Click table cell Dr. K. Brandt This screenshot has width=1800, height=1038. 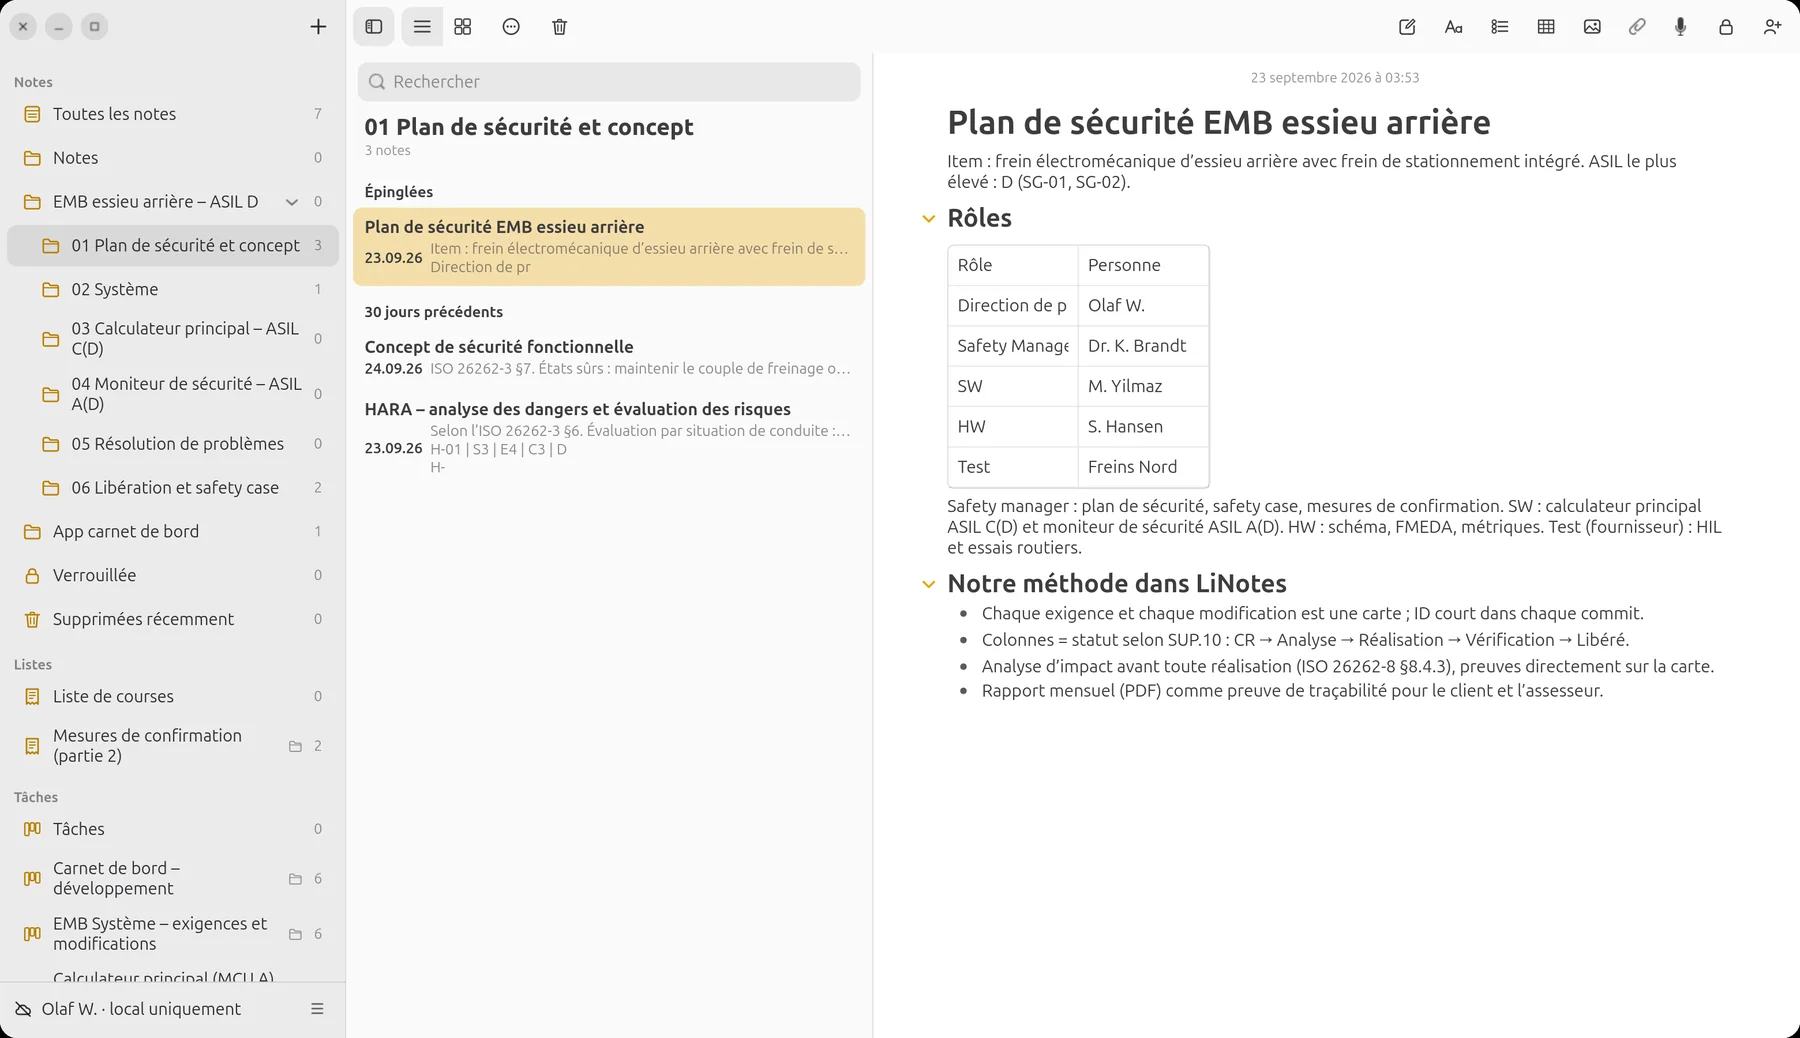tap(1143, 346)
